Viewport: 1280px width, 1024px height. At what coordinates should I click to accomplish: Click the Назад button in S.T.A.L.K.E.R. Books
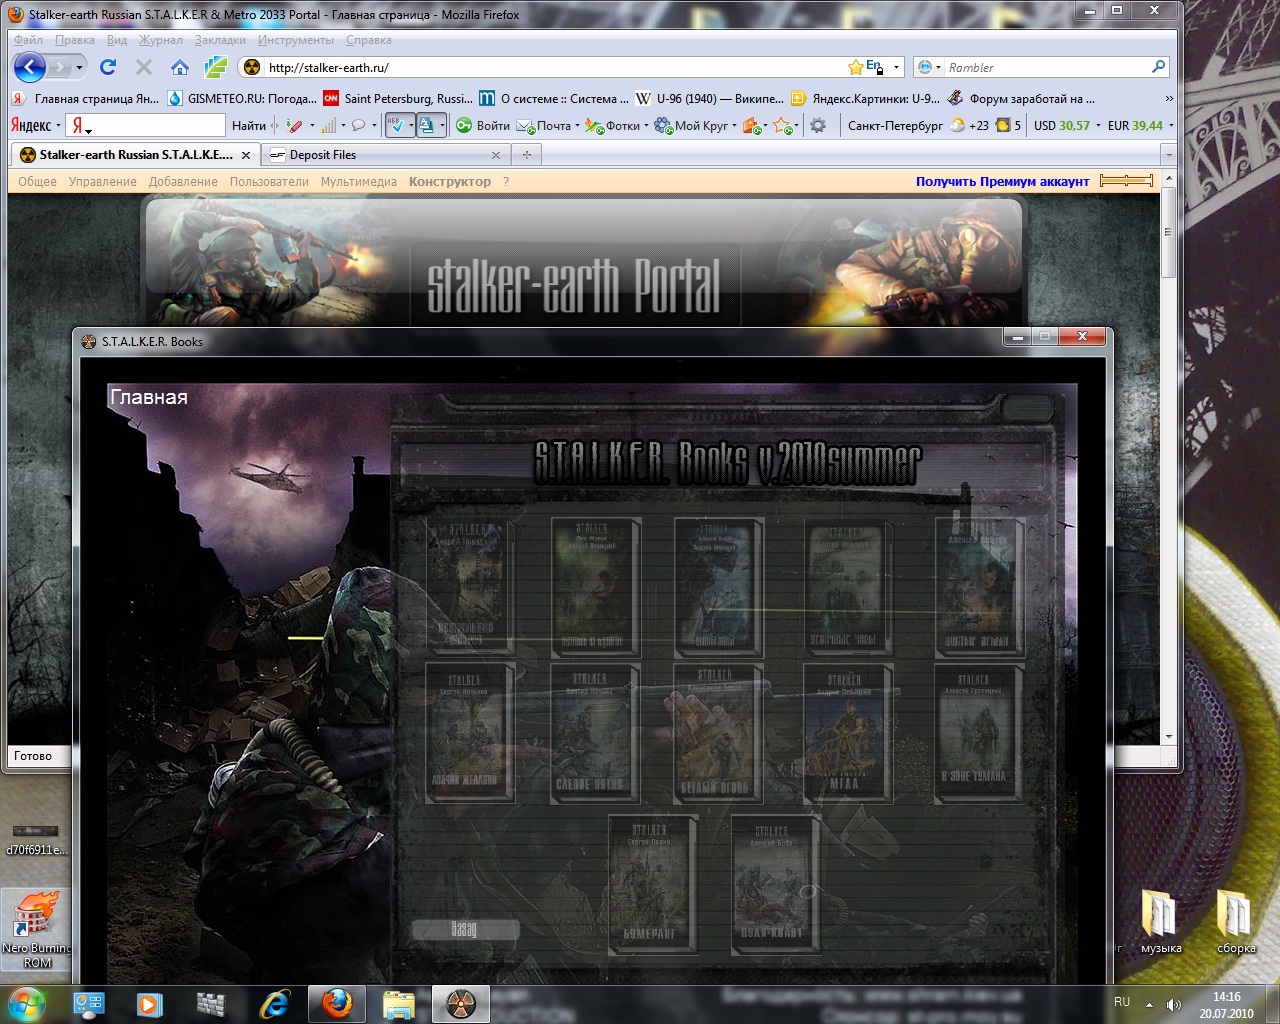click(x=465, y=929)
